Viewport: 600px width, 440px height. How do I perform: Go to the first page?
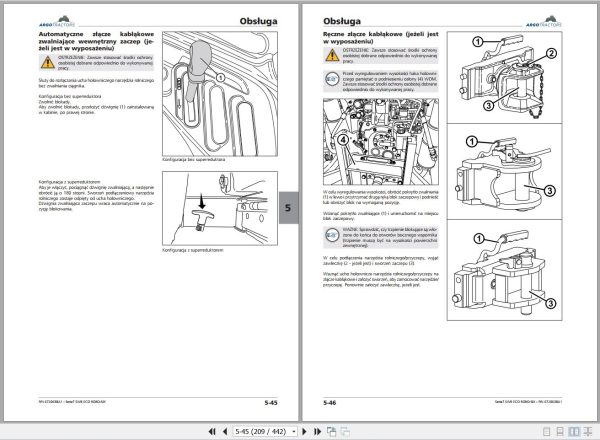[x=212, y=431]
